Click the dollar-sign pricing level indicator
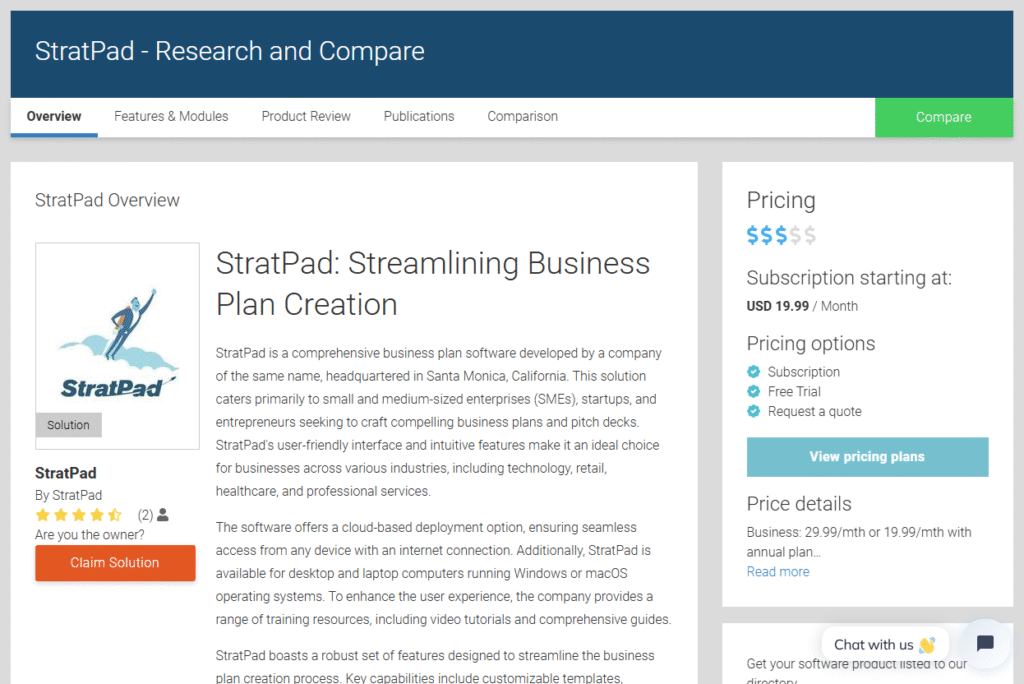The height and width of the screenshot is (684, 1024). point(781,235)
